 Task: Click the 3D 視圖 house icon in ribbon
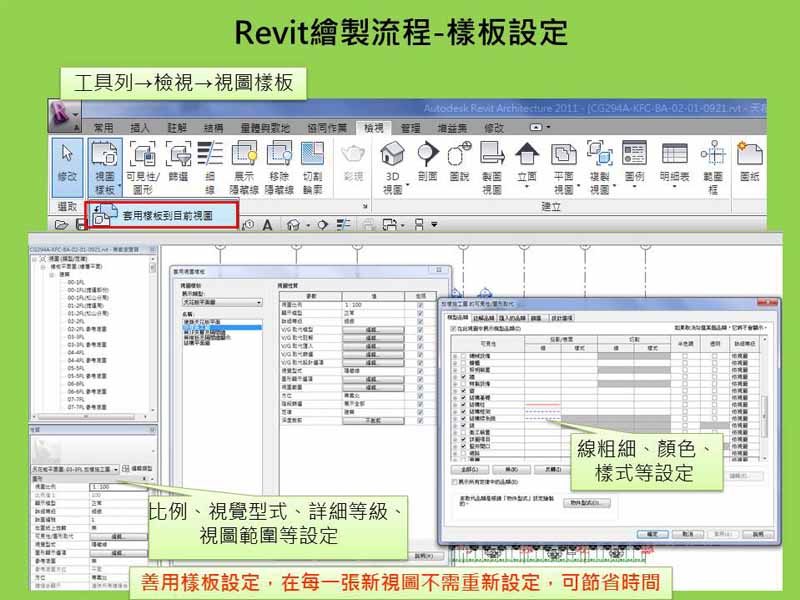[x=392, y=154]
